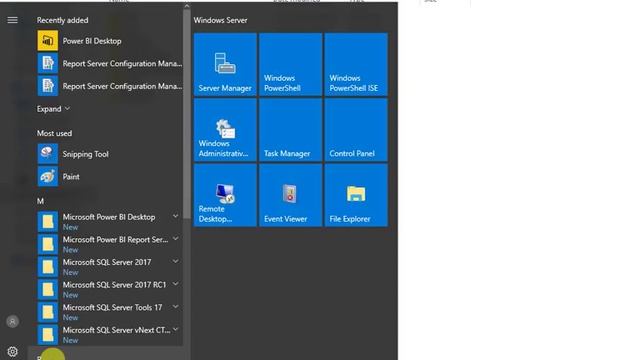
Task: Open the Control Panel tile
Action: [356, 130]
